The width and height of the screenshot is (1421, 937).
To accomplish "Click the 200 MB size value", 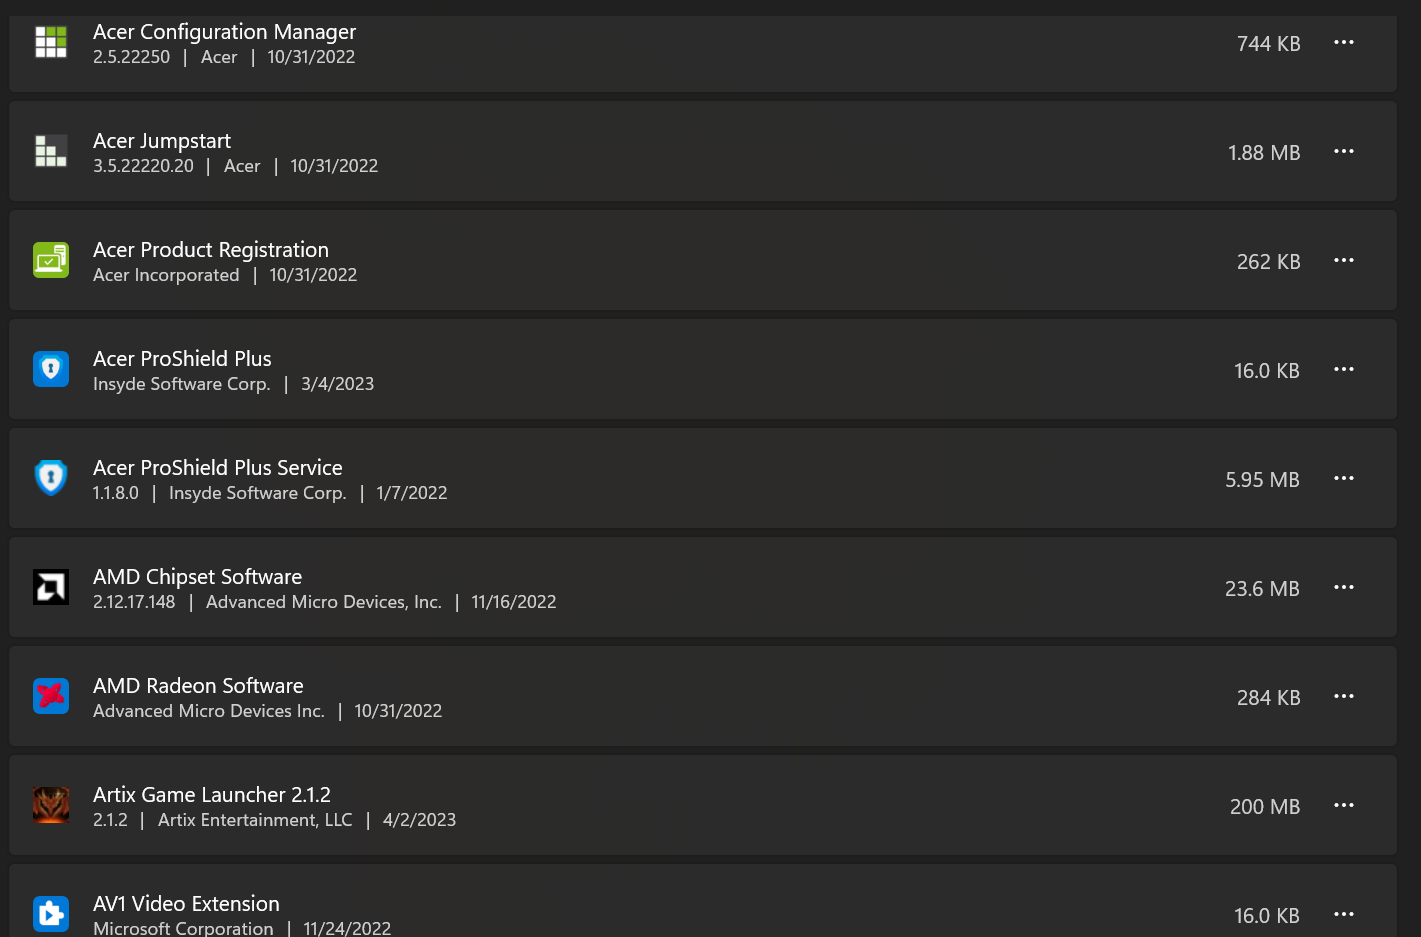I will click(1265, 807).
